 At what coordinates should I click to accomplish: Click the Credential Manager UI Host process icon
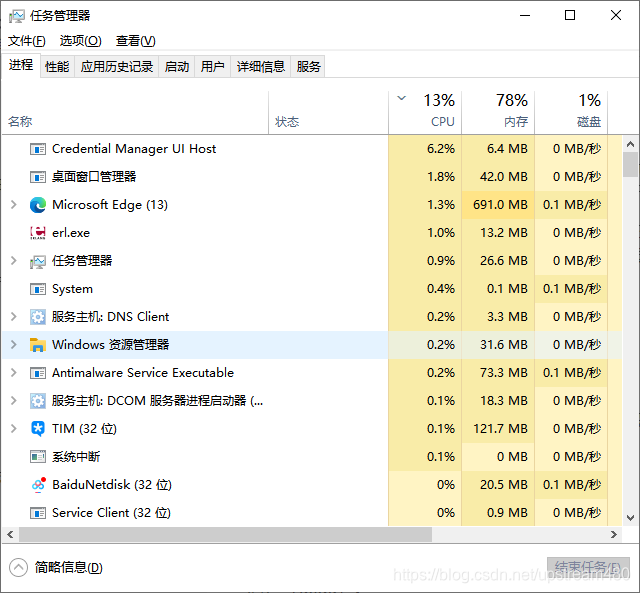coord(38,149)
